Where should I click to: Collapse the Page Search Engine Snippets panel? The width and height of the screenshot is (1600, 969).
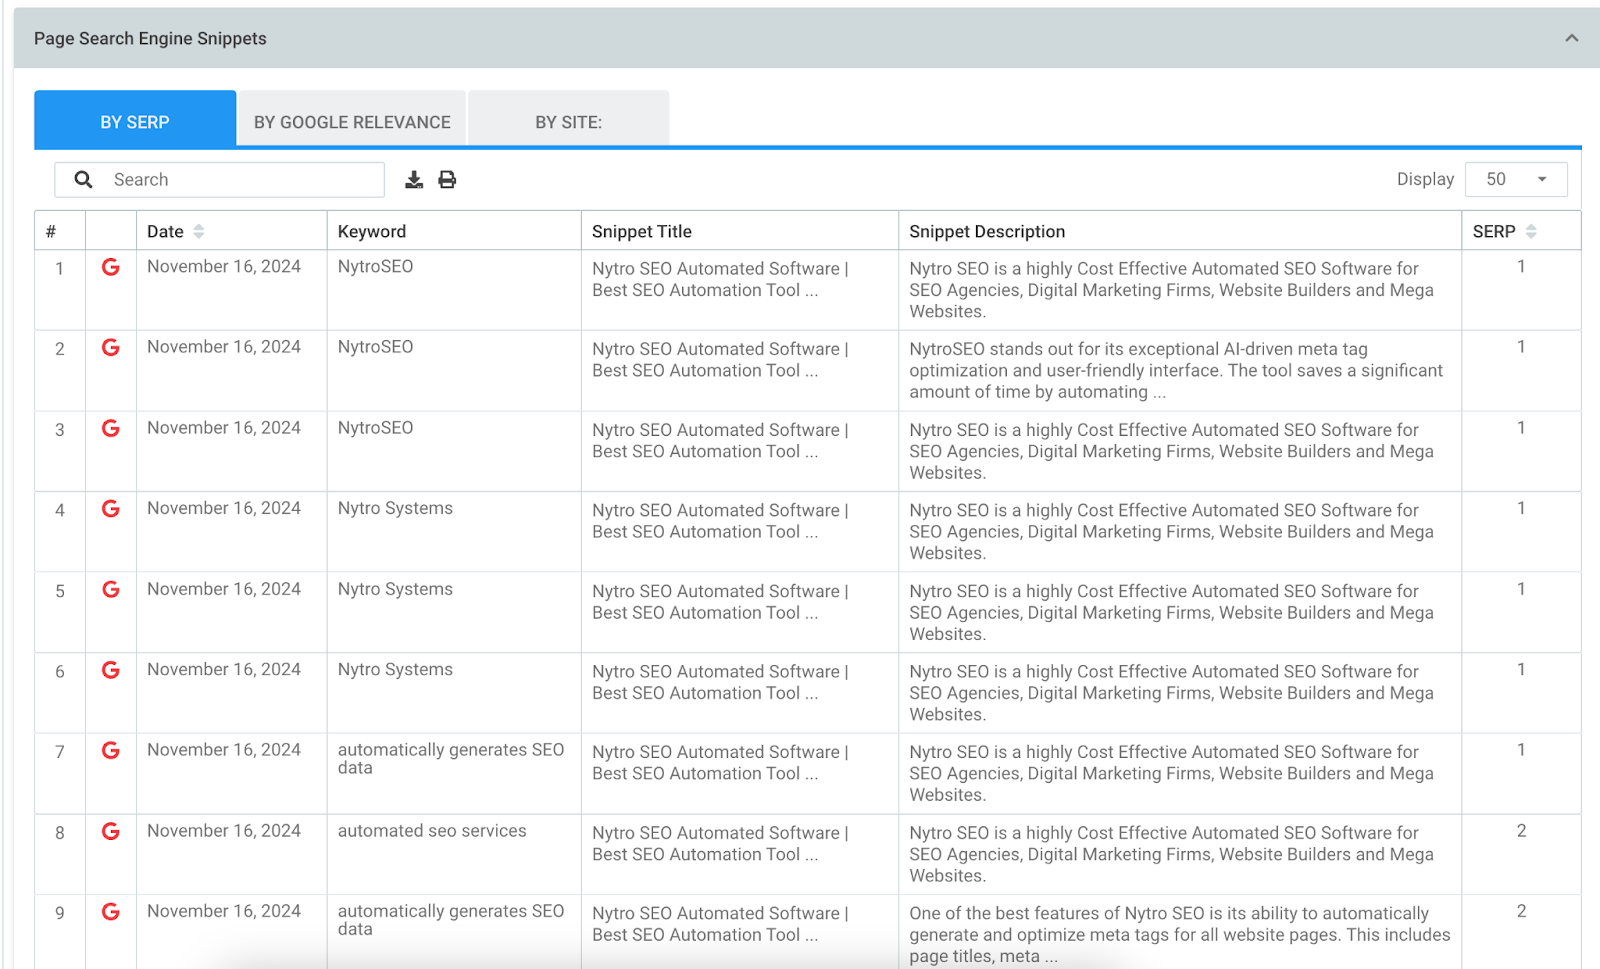coord(1572,38)
